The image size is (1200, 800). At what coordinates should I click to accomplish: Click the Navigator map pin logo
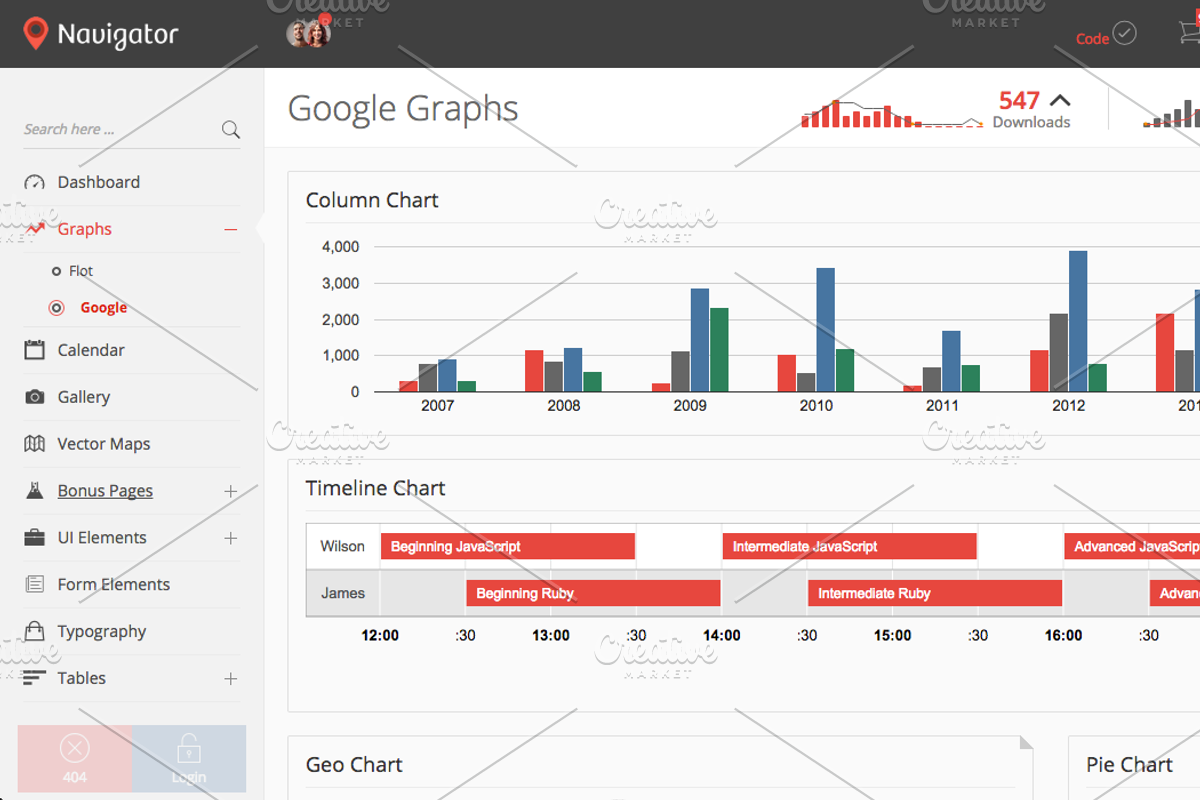coord(35,34)
